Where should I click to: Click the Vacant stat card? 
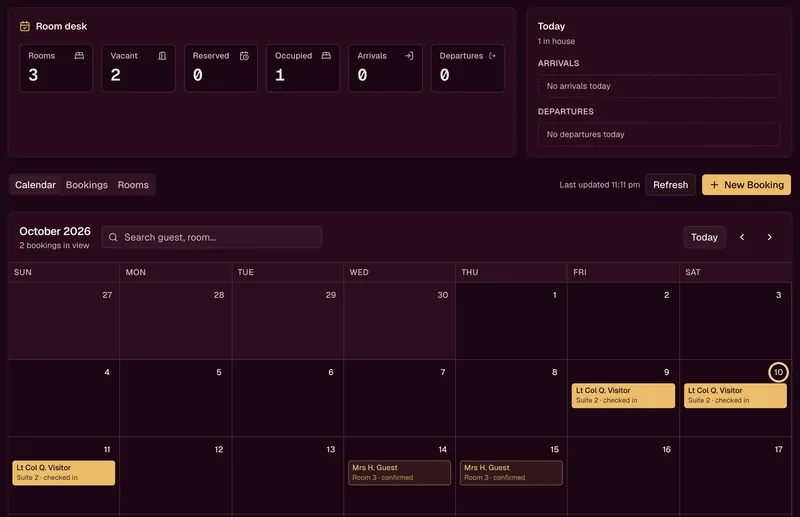[138, 68]
